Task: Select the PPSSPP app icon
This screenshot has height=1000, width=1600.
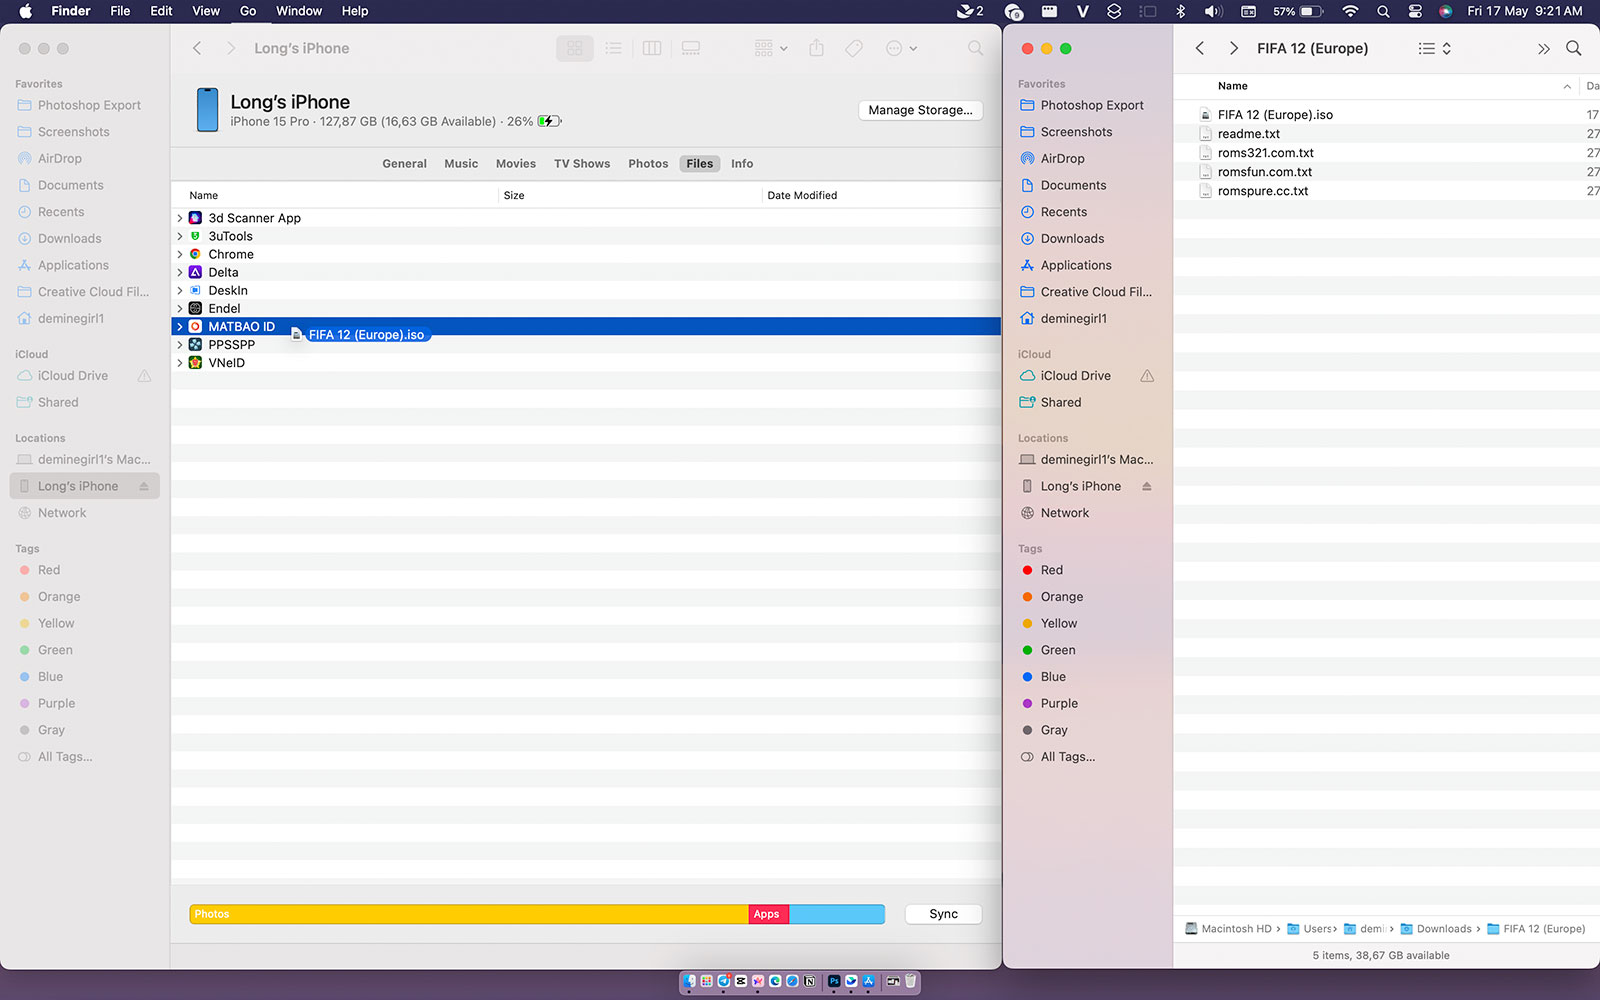Action: [196, 344]
